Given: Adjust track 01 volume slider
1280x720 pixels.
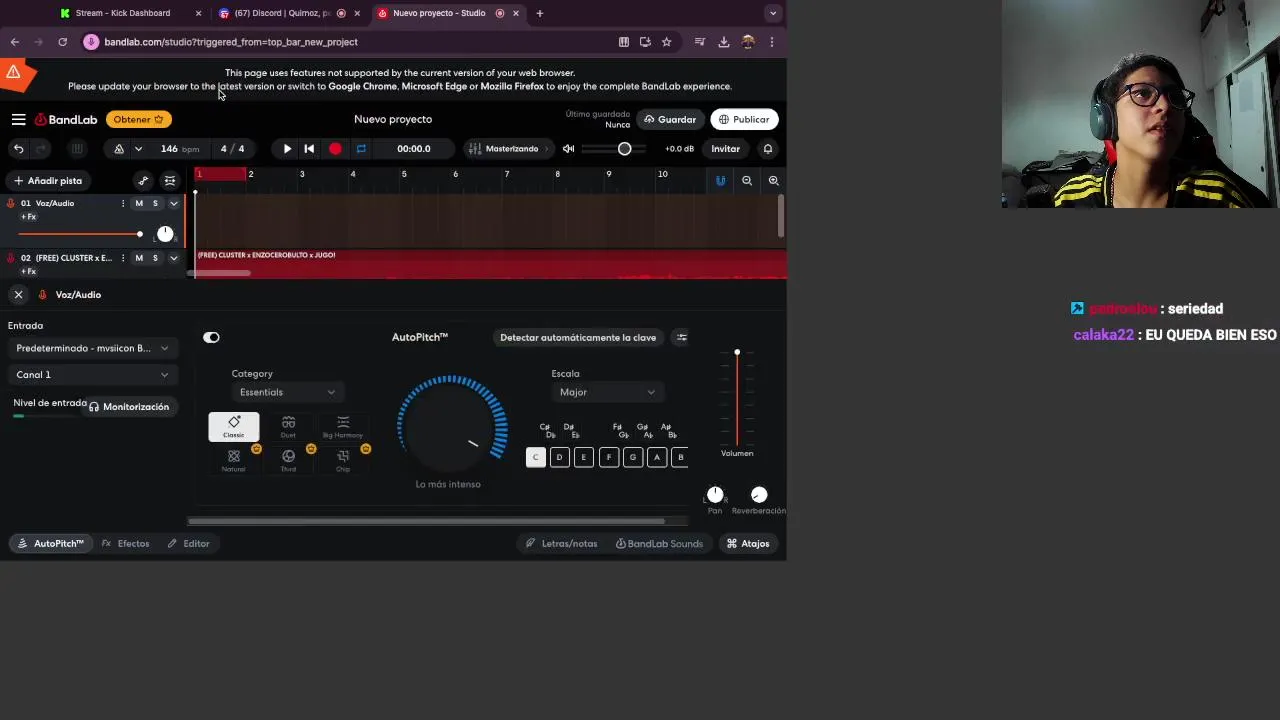Looking at the screenshot, I should coord(80,234).
